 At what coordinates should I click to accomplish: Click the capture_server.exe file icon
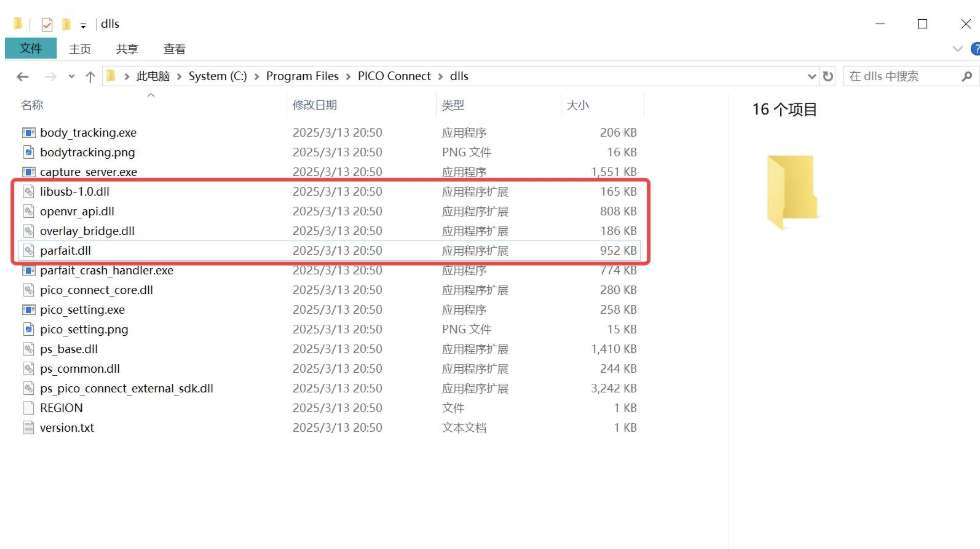[28, 172]
